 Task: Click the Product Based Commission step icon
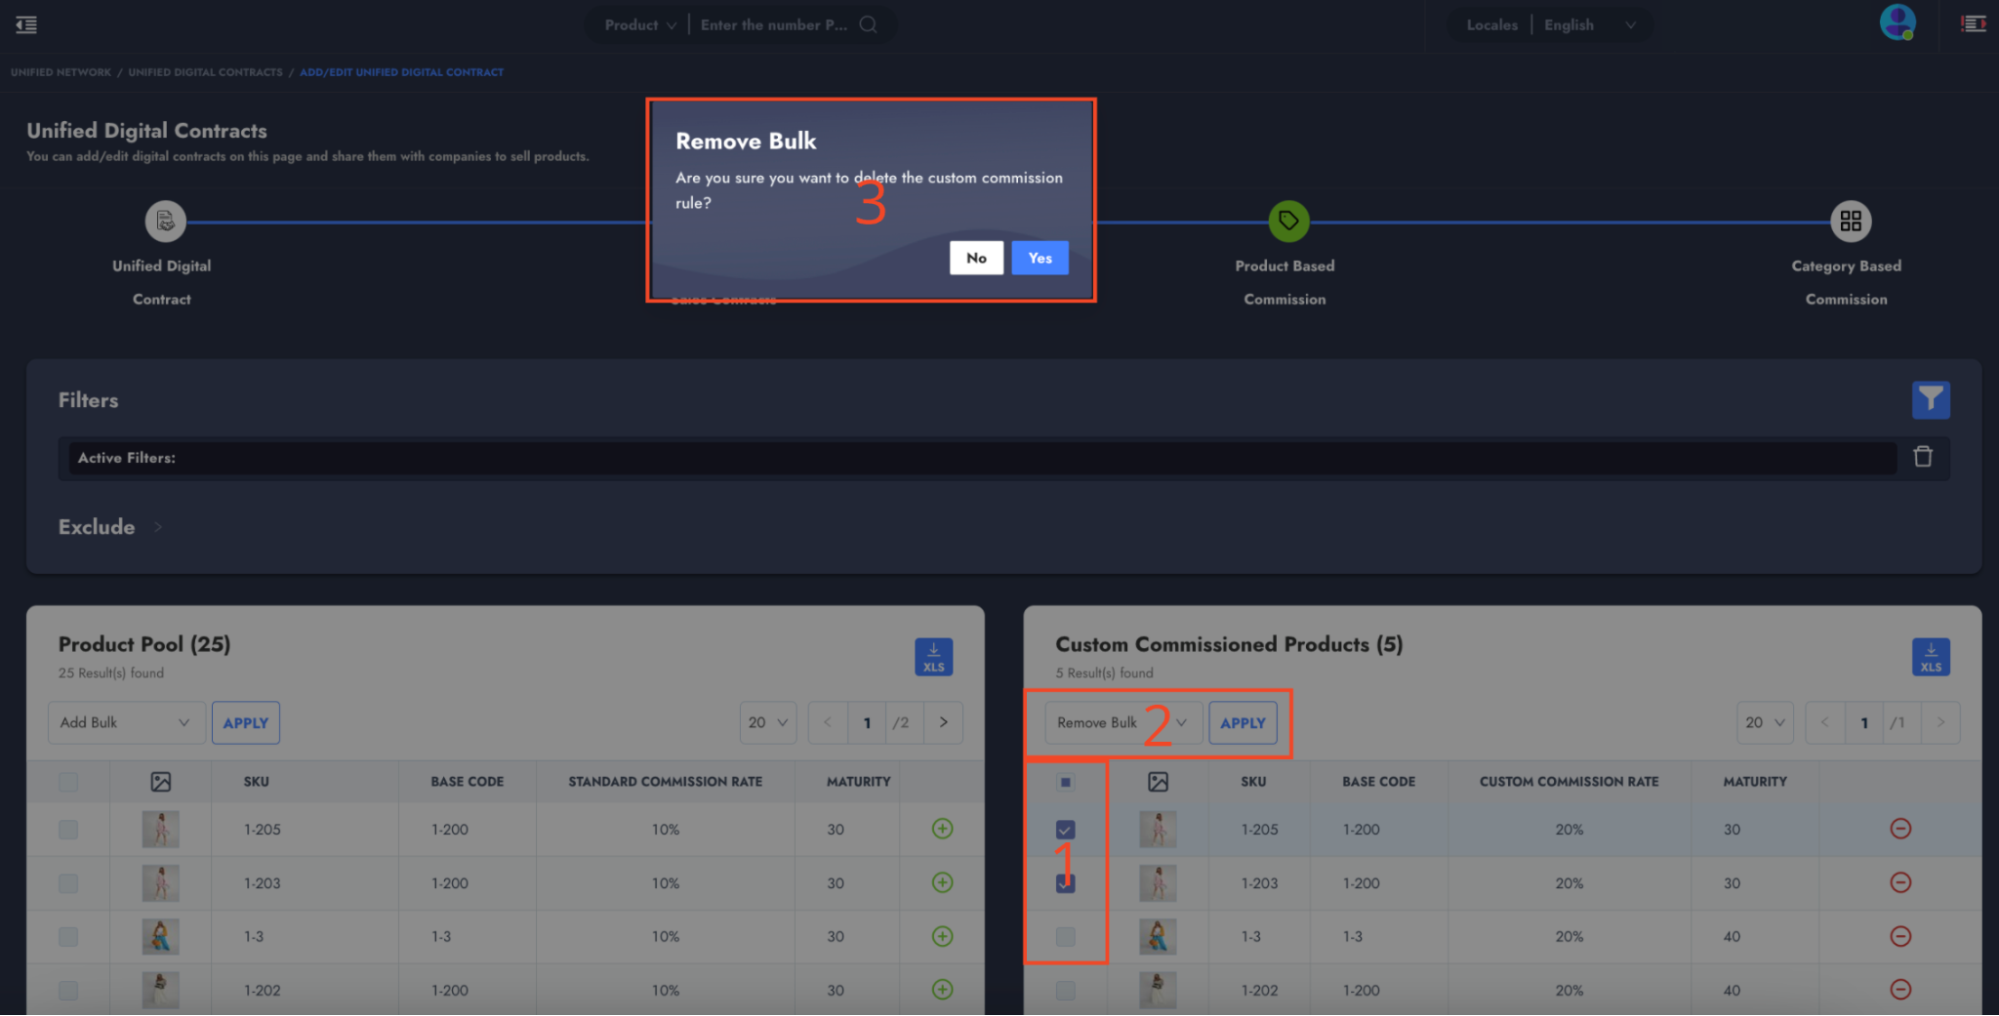click(1288, 221)
